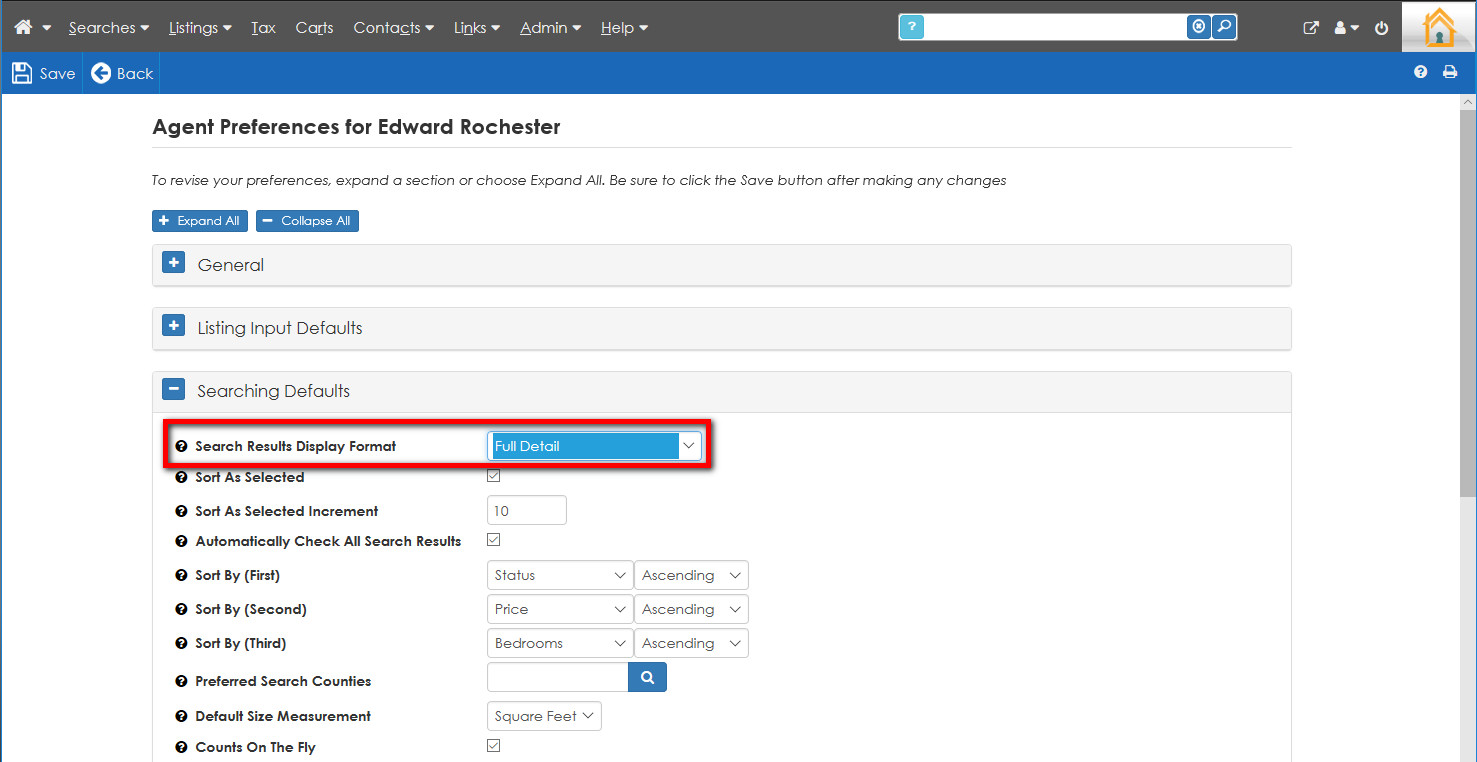Click the Save disk icon
Screen dimensions: 1477x762
coord(22,73)
